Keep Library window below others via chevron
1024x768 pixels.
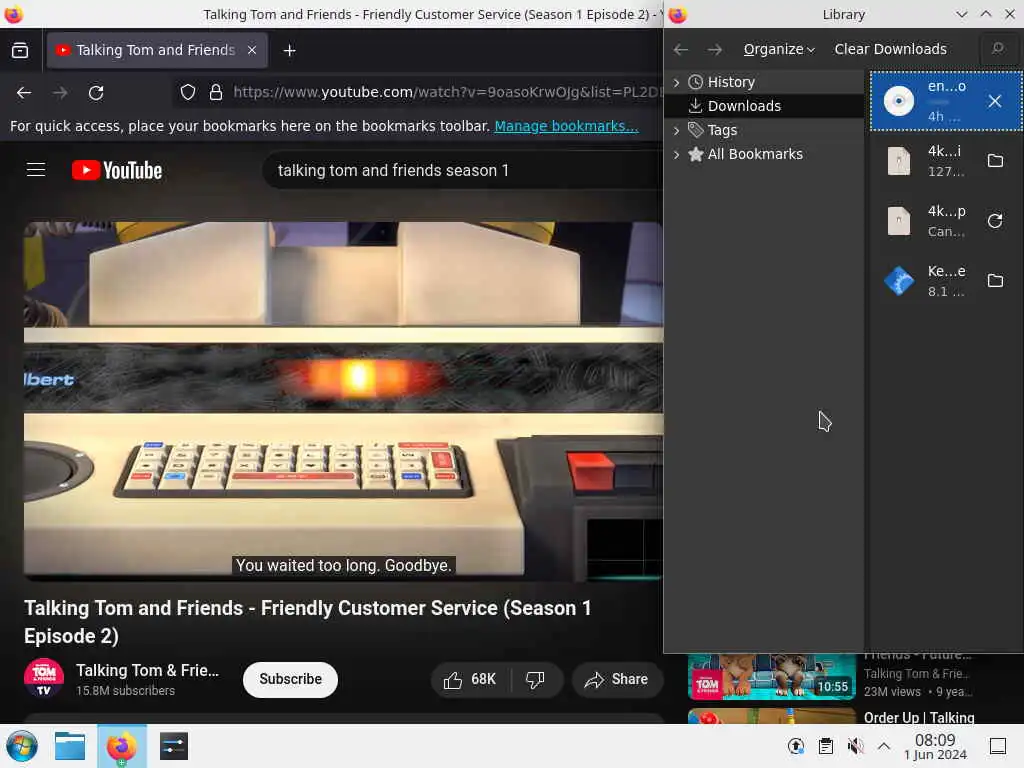961,14
